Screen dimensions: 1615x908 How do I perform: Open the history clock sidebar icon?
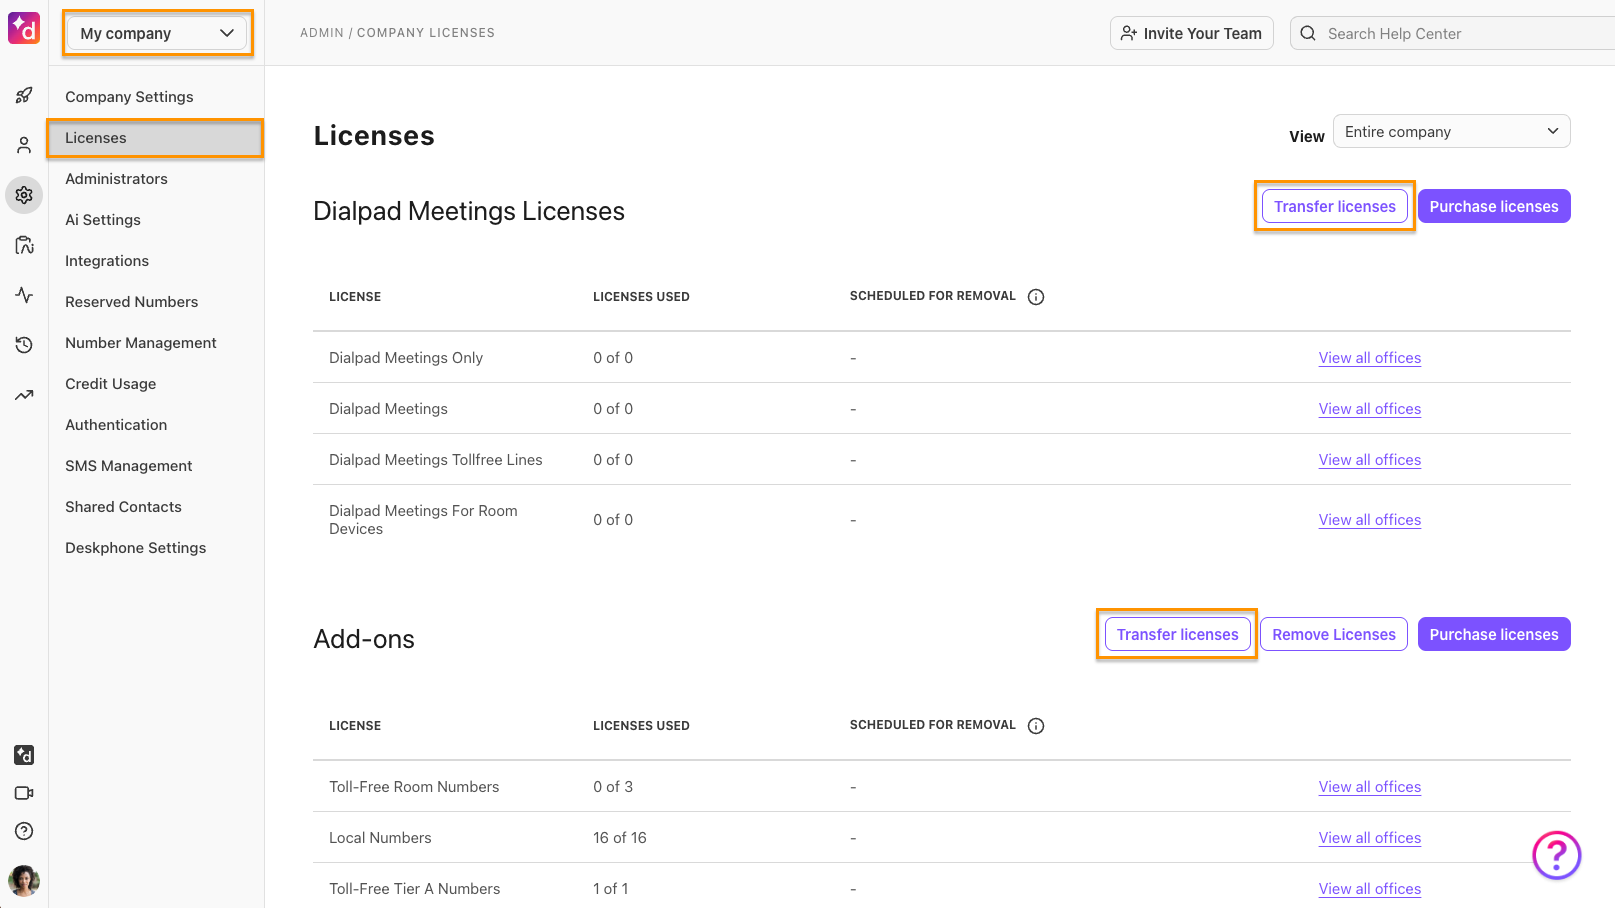[24, 345]
